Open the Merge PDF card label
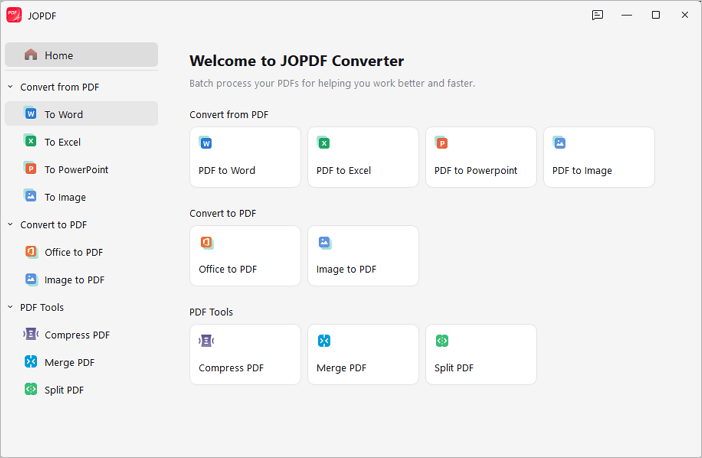Viewport: 702px width, 458px height. [341, 368]
